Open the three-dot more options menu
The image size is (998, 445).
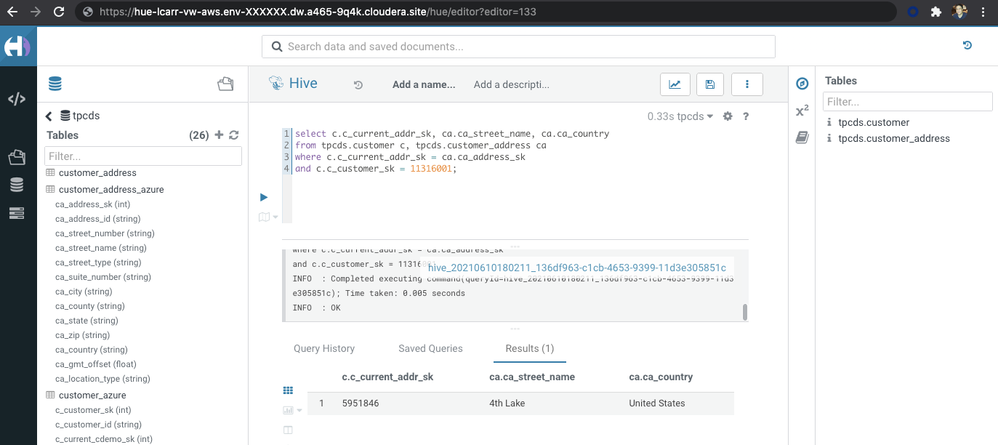747,84
